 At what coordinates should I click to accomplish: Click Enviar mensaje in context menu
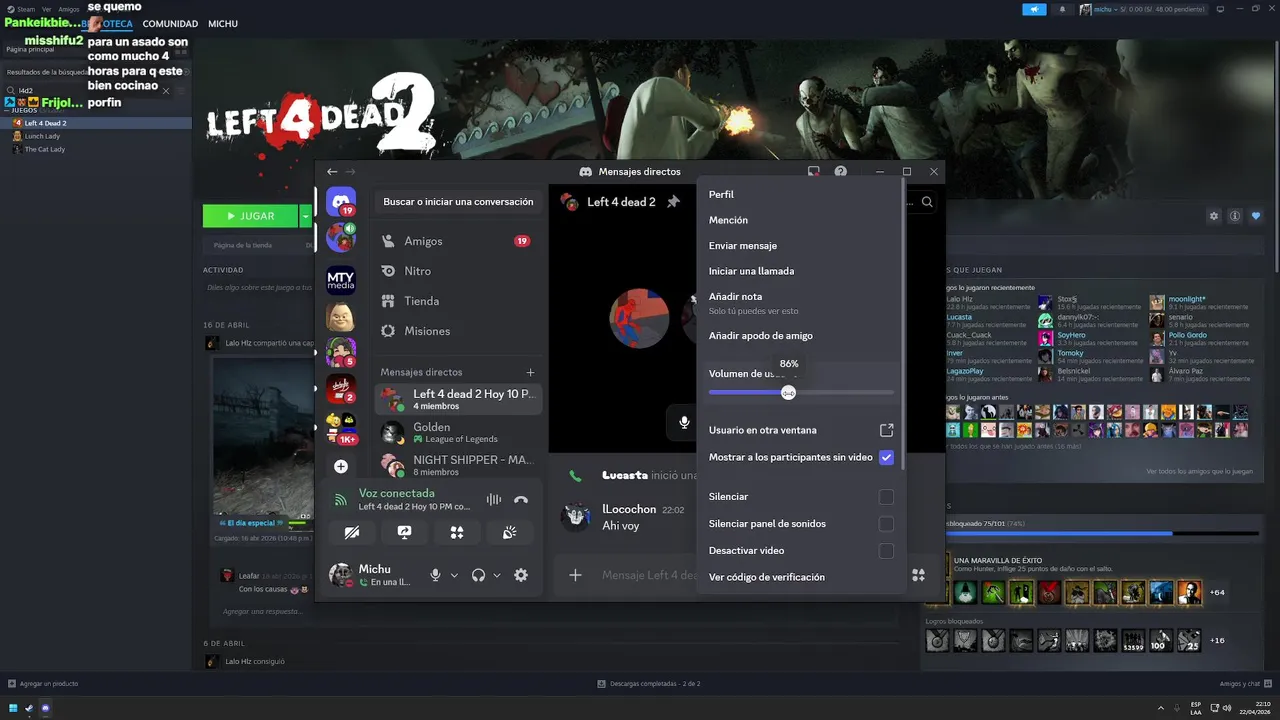[800, 246]
